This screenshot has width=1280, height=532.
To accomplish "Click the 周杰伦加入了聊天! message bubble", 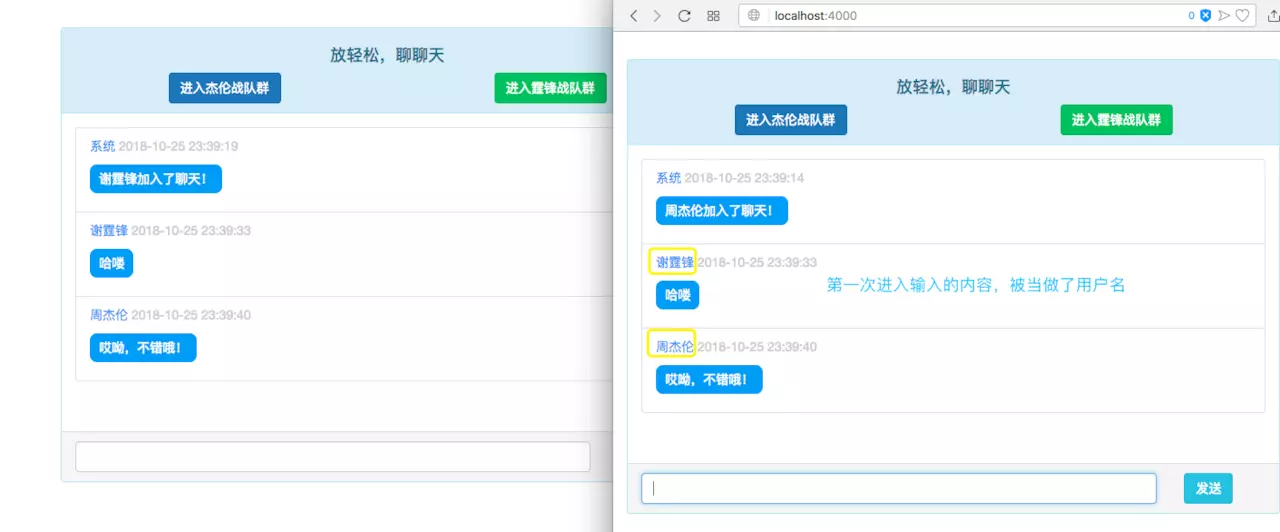I will click(x=722, y=211).
